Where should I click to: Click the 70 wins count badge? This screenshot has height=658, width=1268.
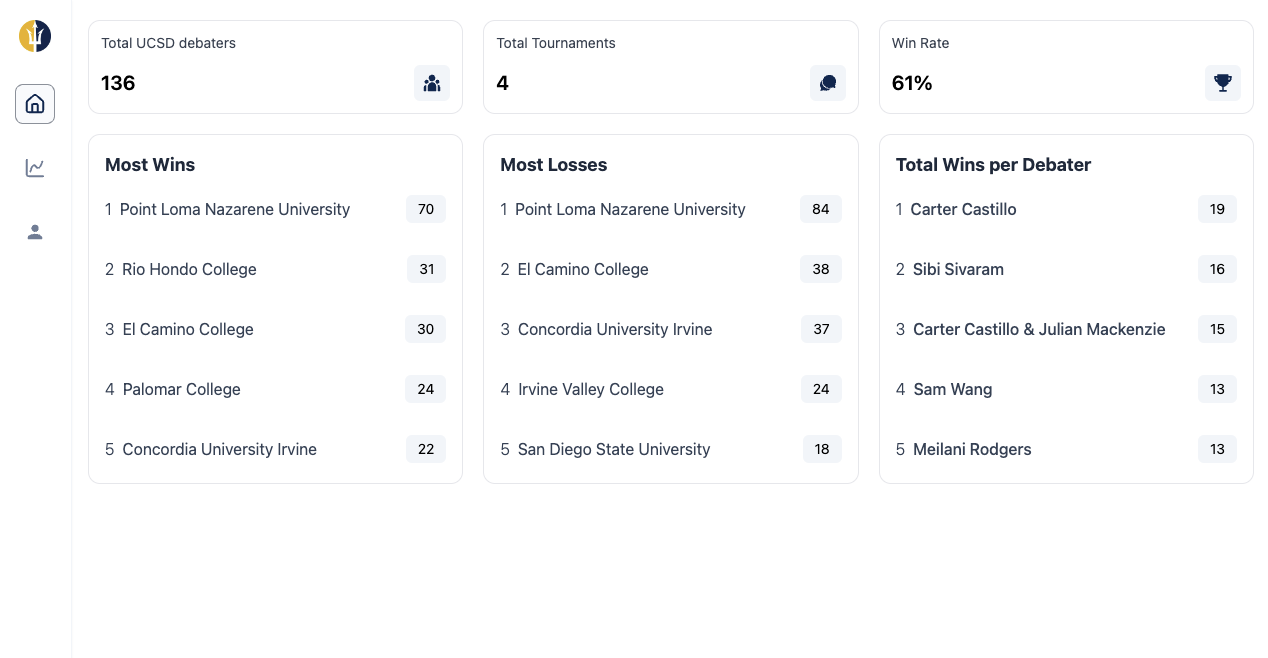pyautogui.click(x=426, y=209)
